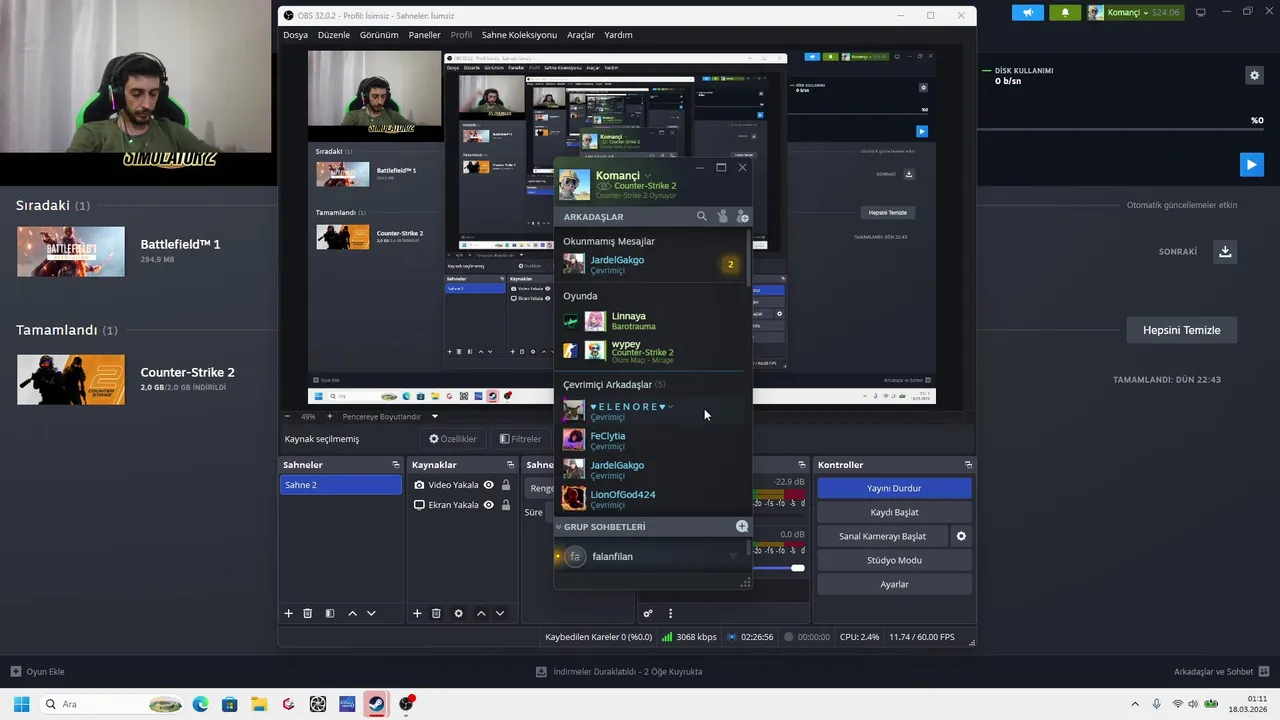The height and width of the screenshot is (720, 1280).
Task: Click Steam megaphone announcements button
Action: click(x=1027, y=12)
